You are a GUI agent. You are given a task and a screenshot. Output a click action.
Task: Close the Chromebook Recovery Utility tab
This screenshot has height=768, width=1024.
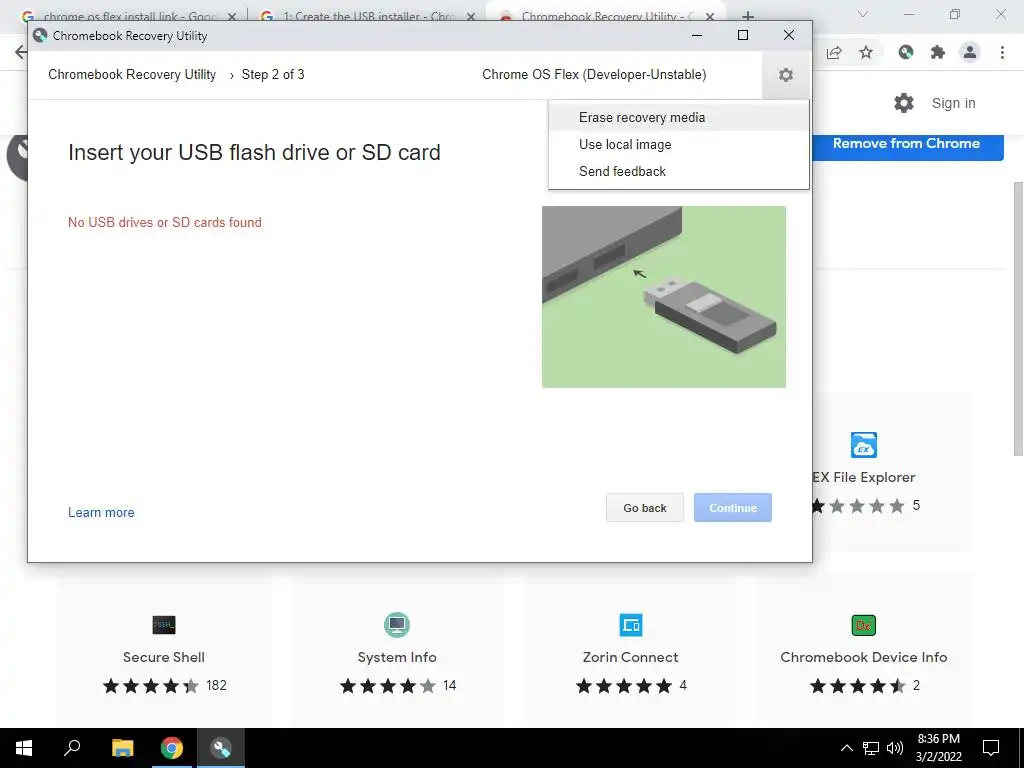coord(710,17)
